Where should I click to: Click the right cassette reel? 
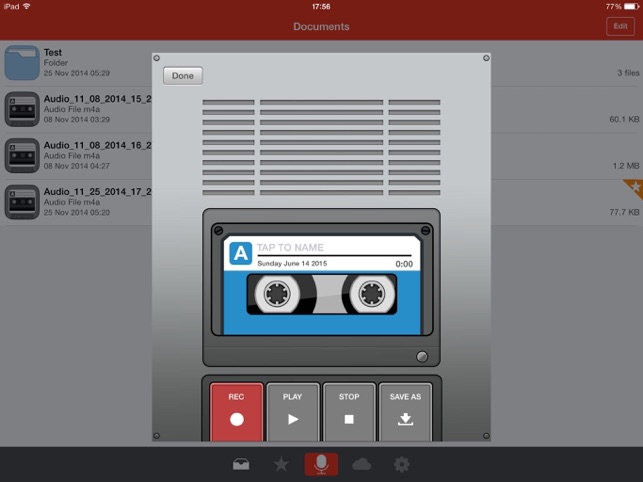(x=372, y=294)
